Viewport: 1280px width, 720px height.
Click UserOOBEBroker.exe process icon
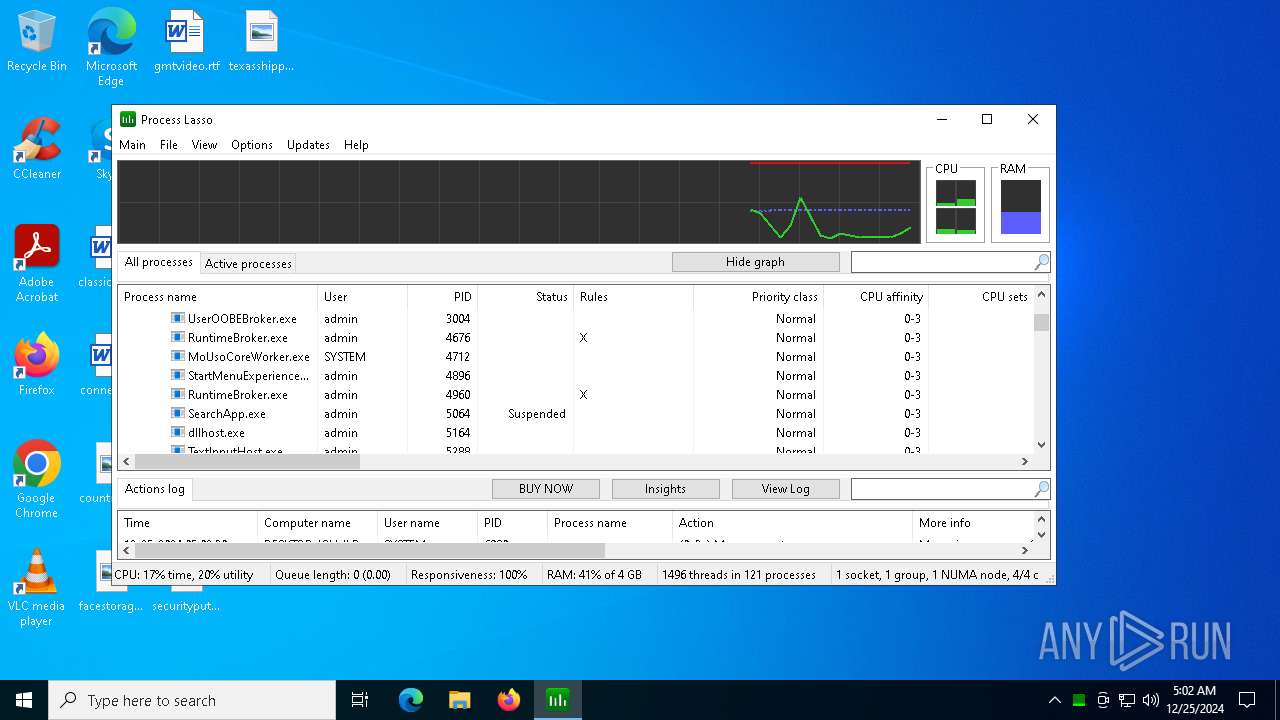[178, 319]
